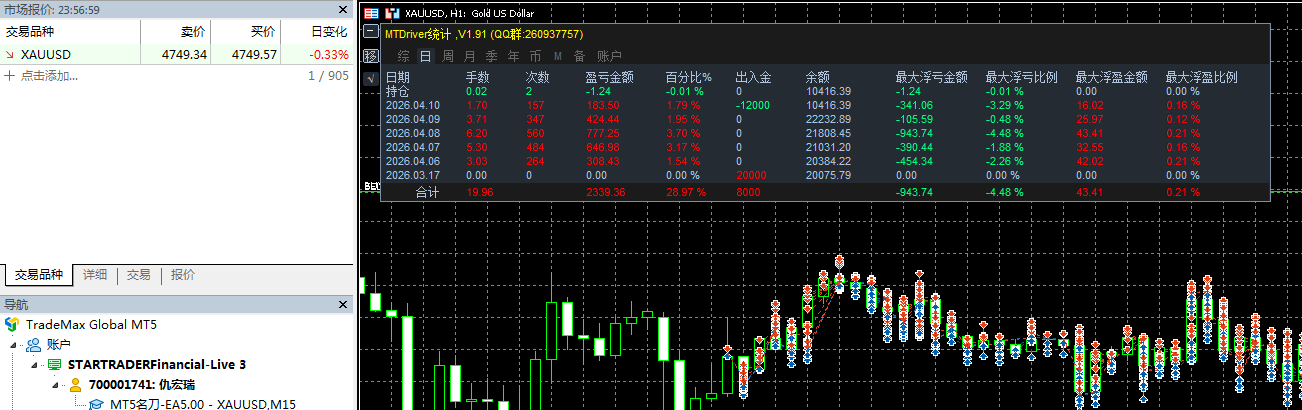This screenshot has width=1302, height=410.
Task: Select the 年 yearly tab
Action: (514, 56)
